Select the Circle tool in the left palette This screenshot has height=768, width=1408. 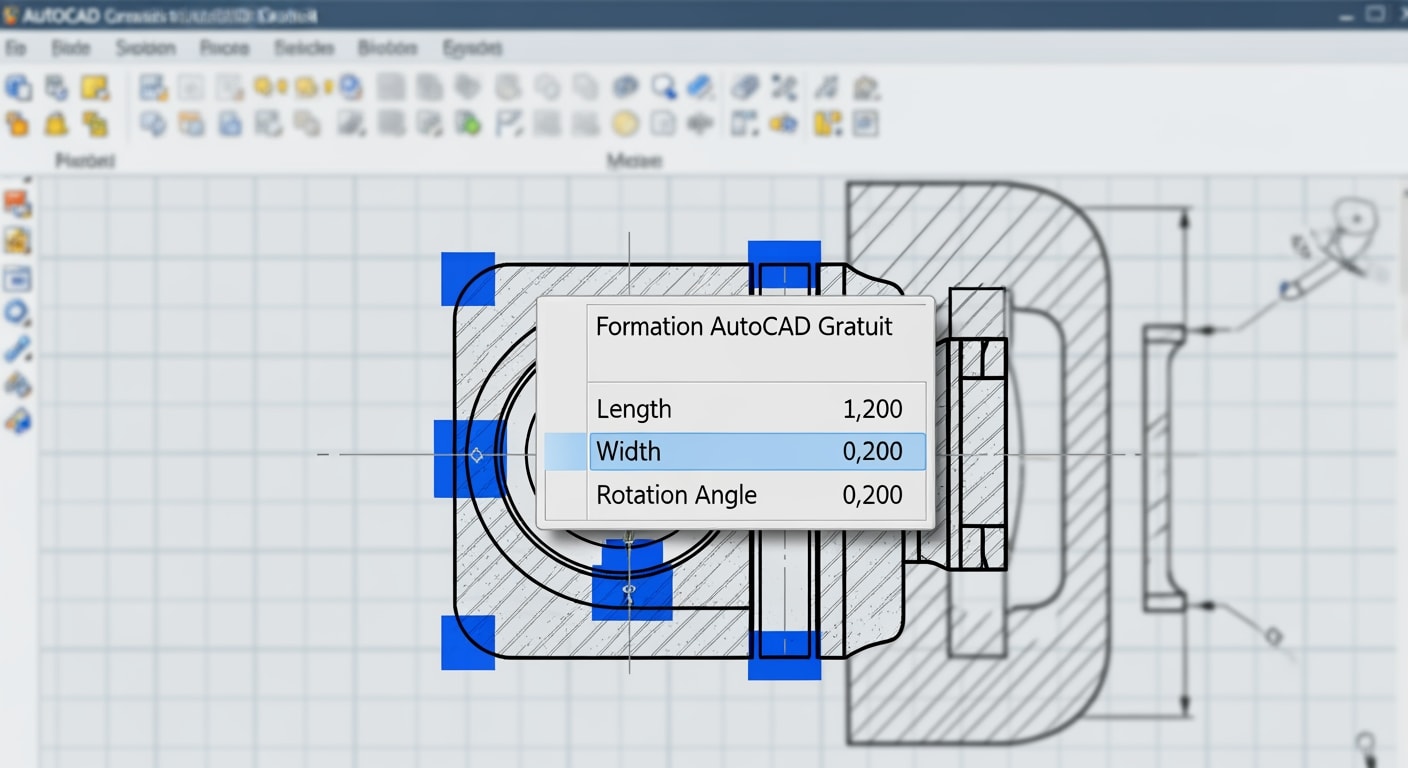16,313
